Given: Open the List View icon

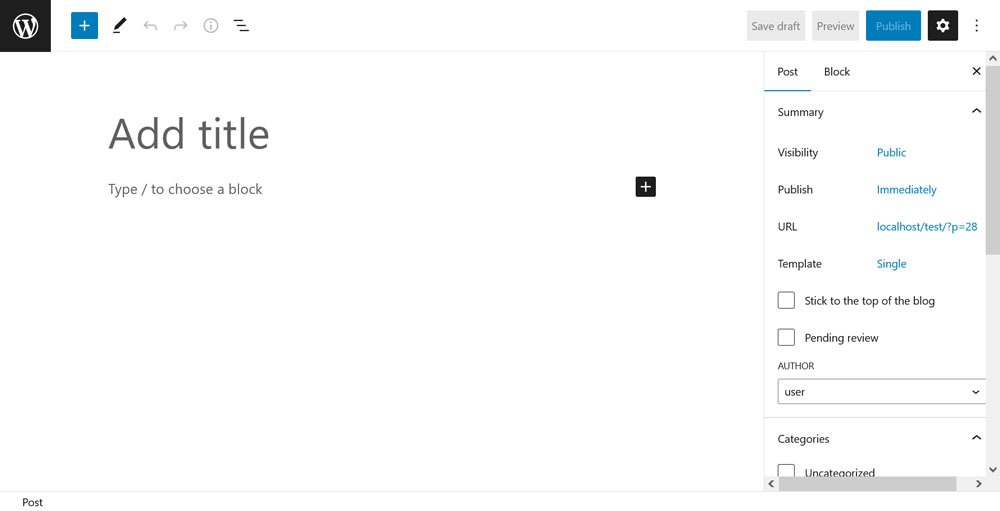Looking at the screenshot, I should click(241, 26).
